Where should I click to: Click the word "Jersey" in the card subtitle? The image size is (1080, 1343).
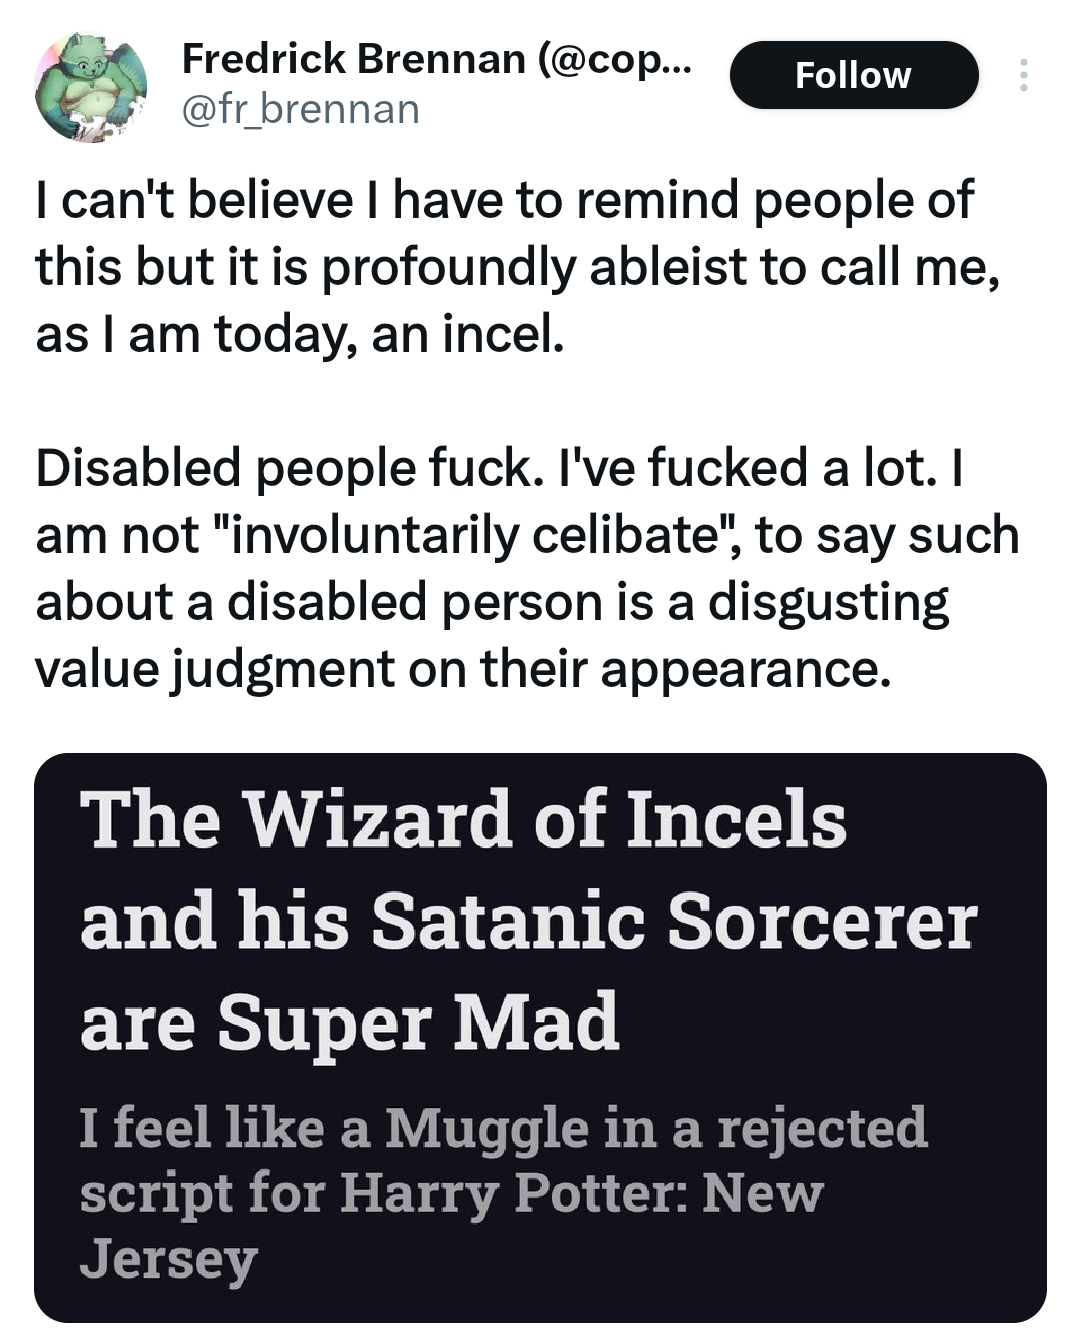pyautogui.click(x=168, y=1259)
